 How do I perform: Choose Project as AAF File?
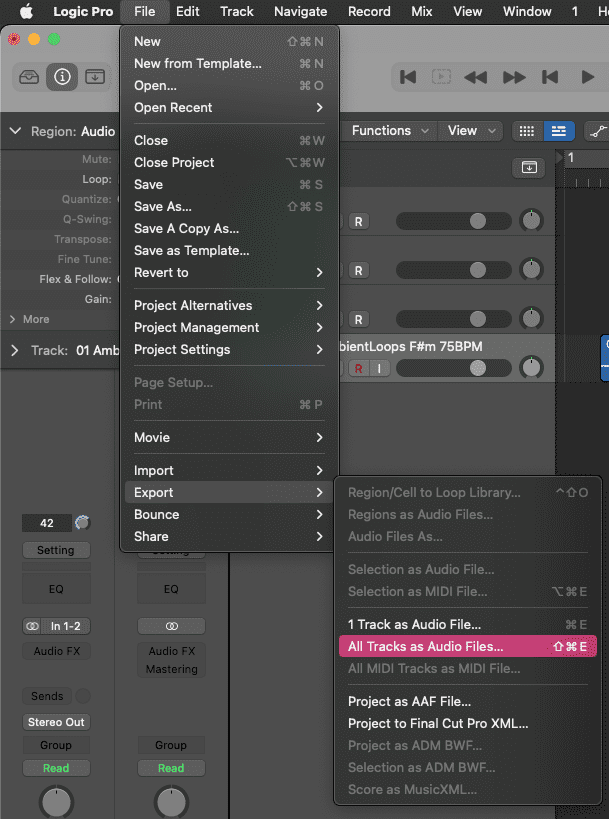tap(467, 701)
